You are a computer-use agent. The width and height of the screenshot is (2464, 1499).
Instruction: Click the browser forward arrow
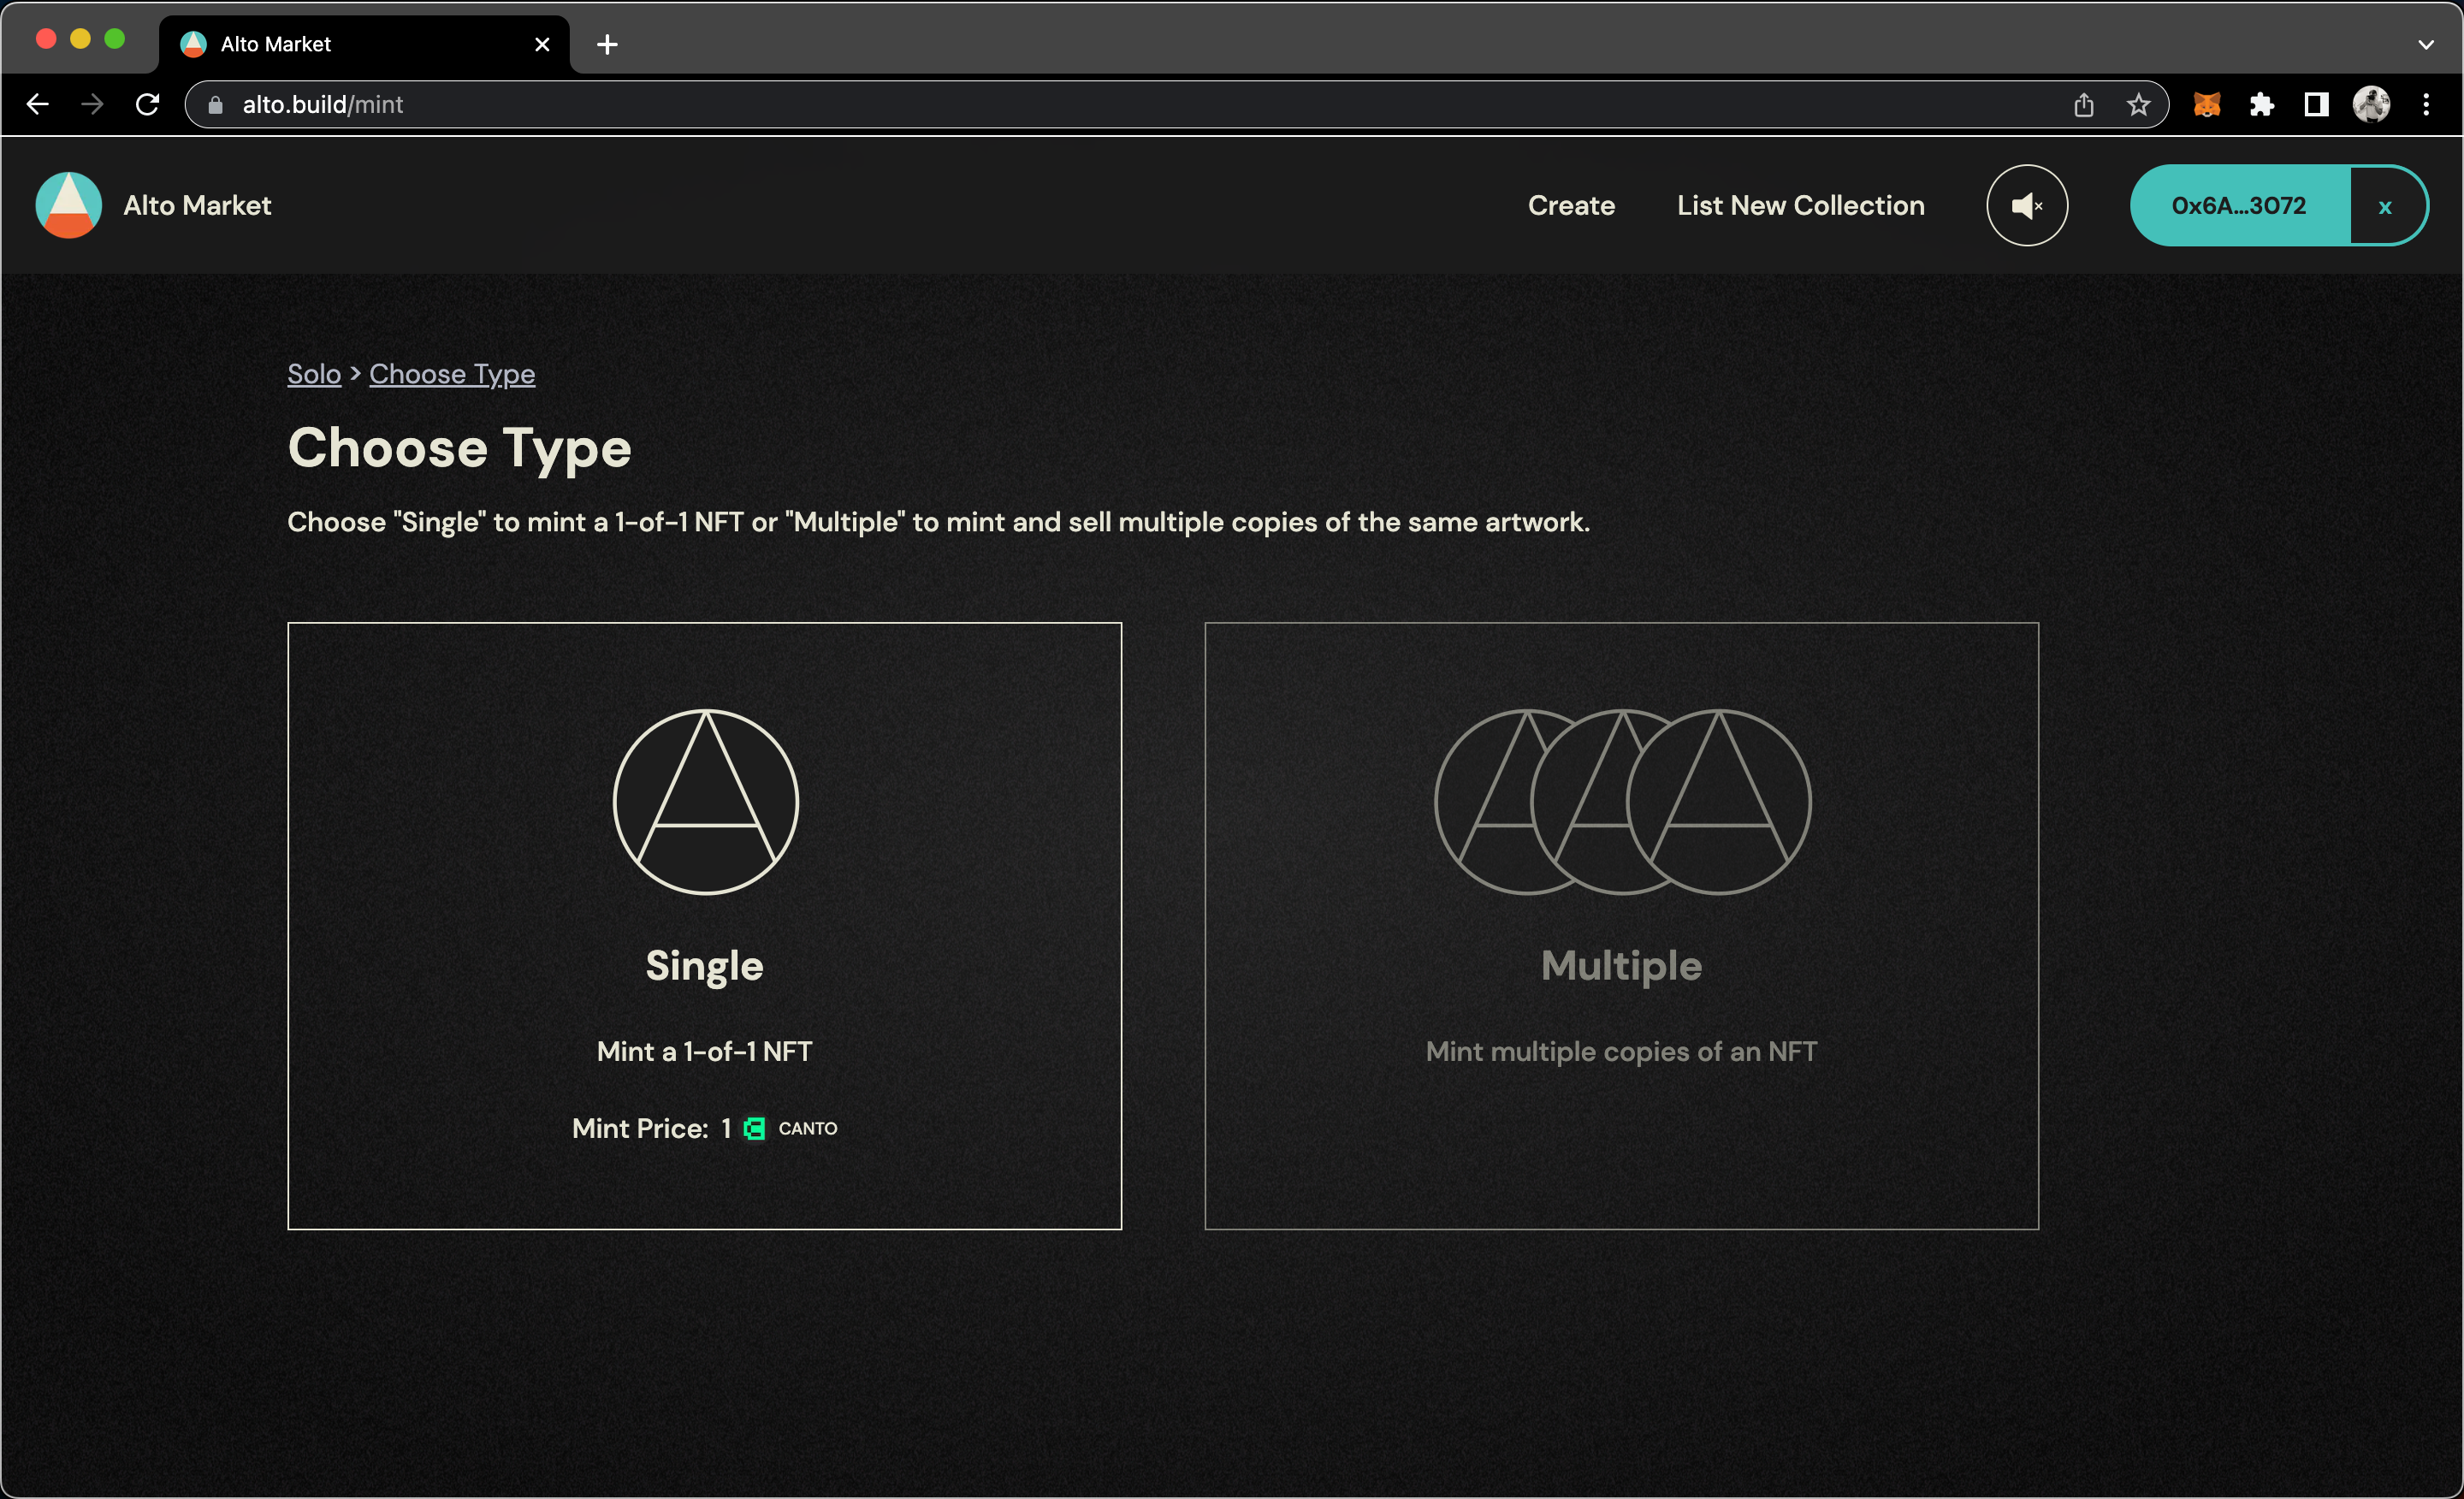pos(92,104)
